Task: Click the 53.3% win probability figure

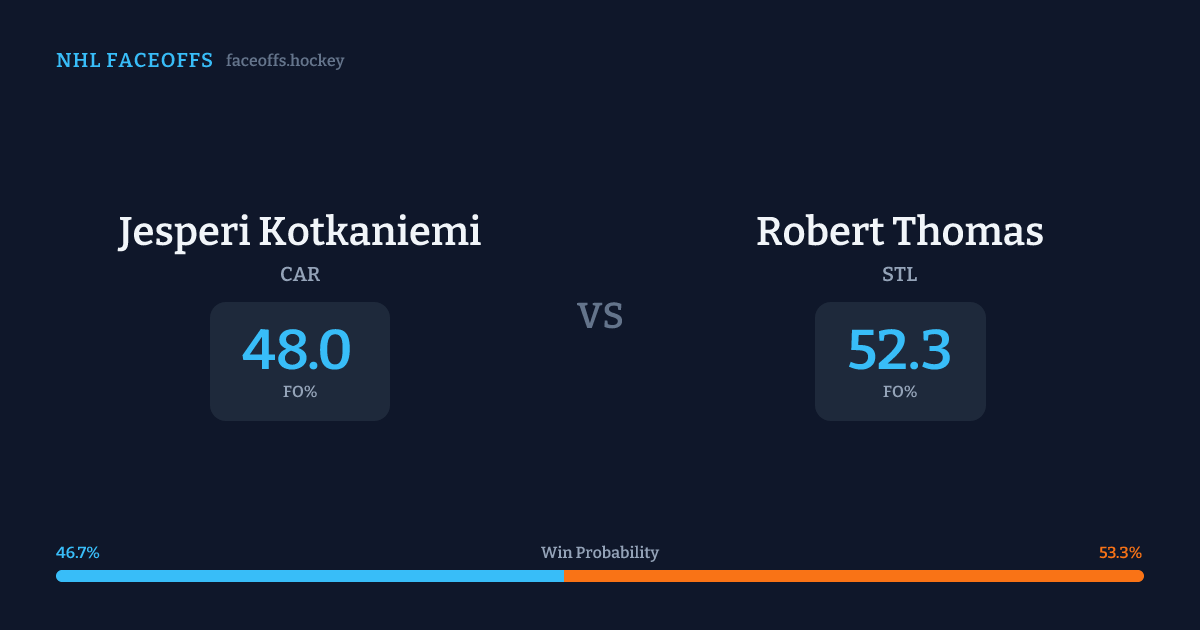Action: 1120,553
